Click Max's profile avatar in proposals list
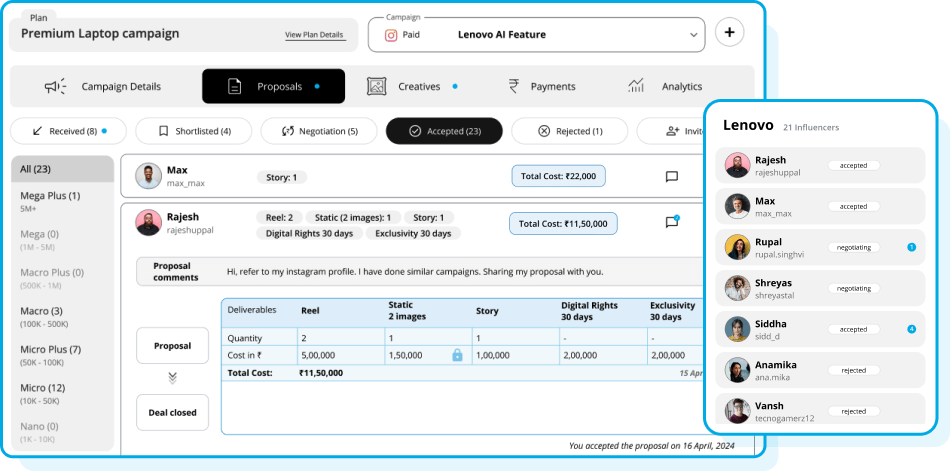The image size is (950, 471). (x=148, y=176)
